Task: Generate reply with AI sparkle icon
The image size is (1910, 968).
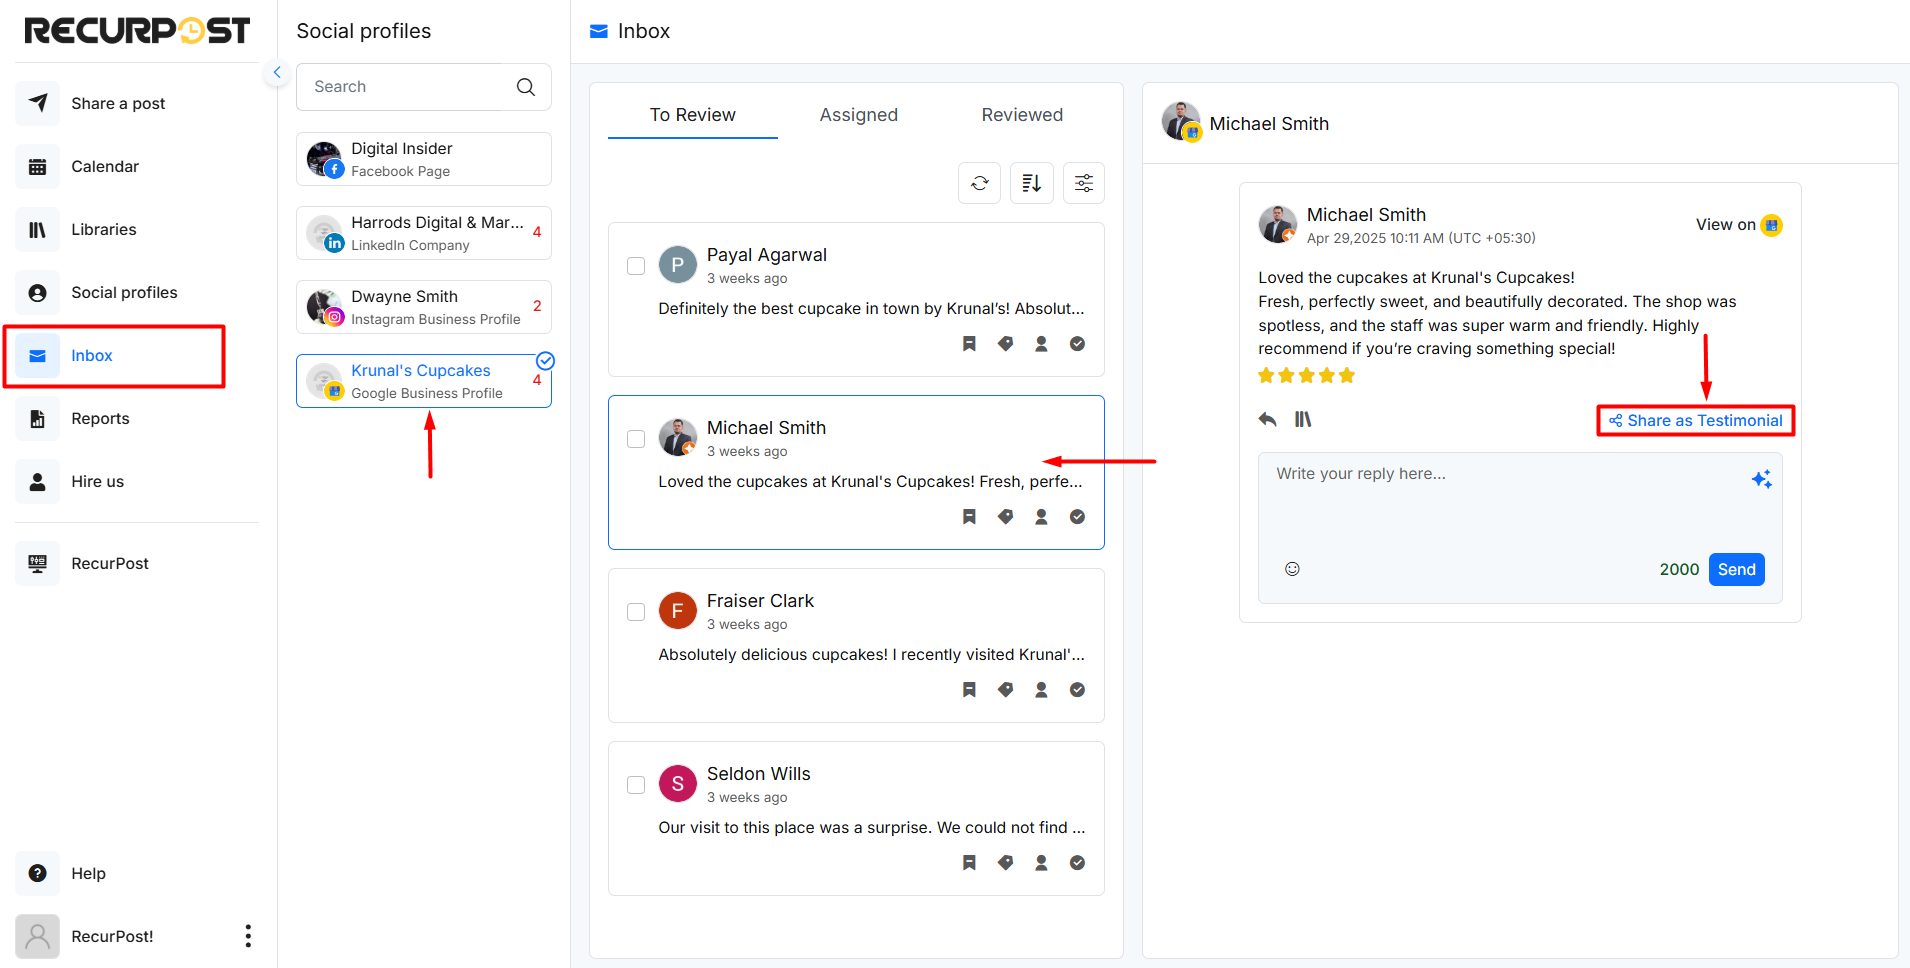Action: coord(1761,480)
